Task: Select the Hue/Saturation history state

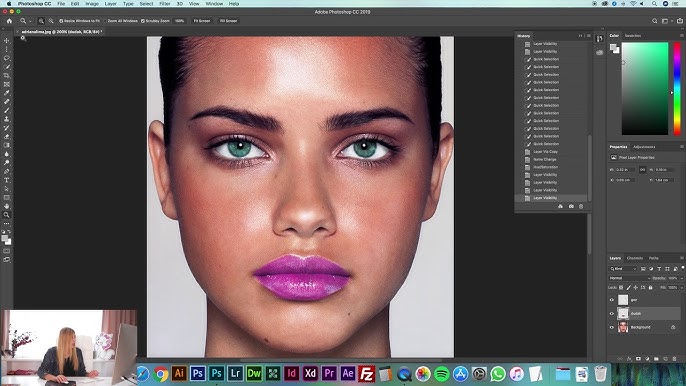Action: 545,167
